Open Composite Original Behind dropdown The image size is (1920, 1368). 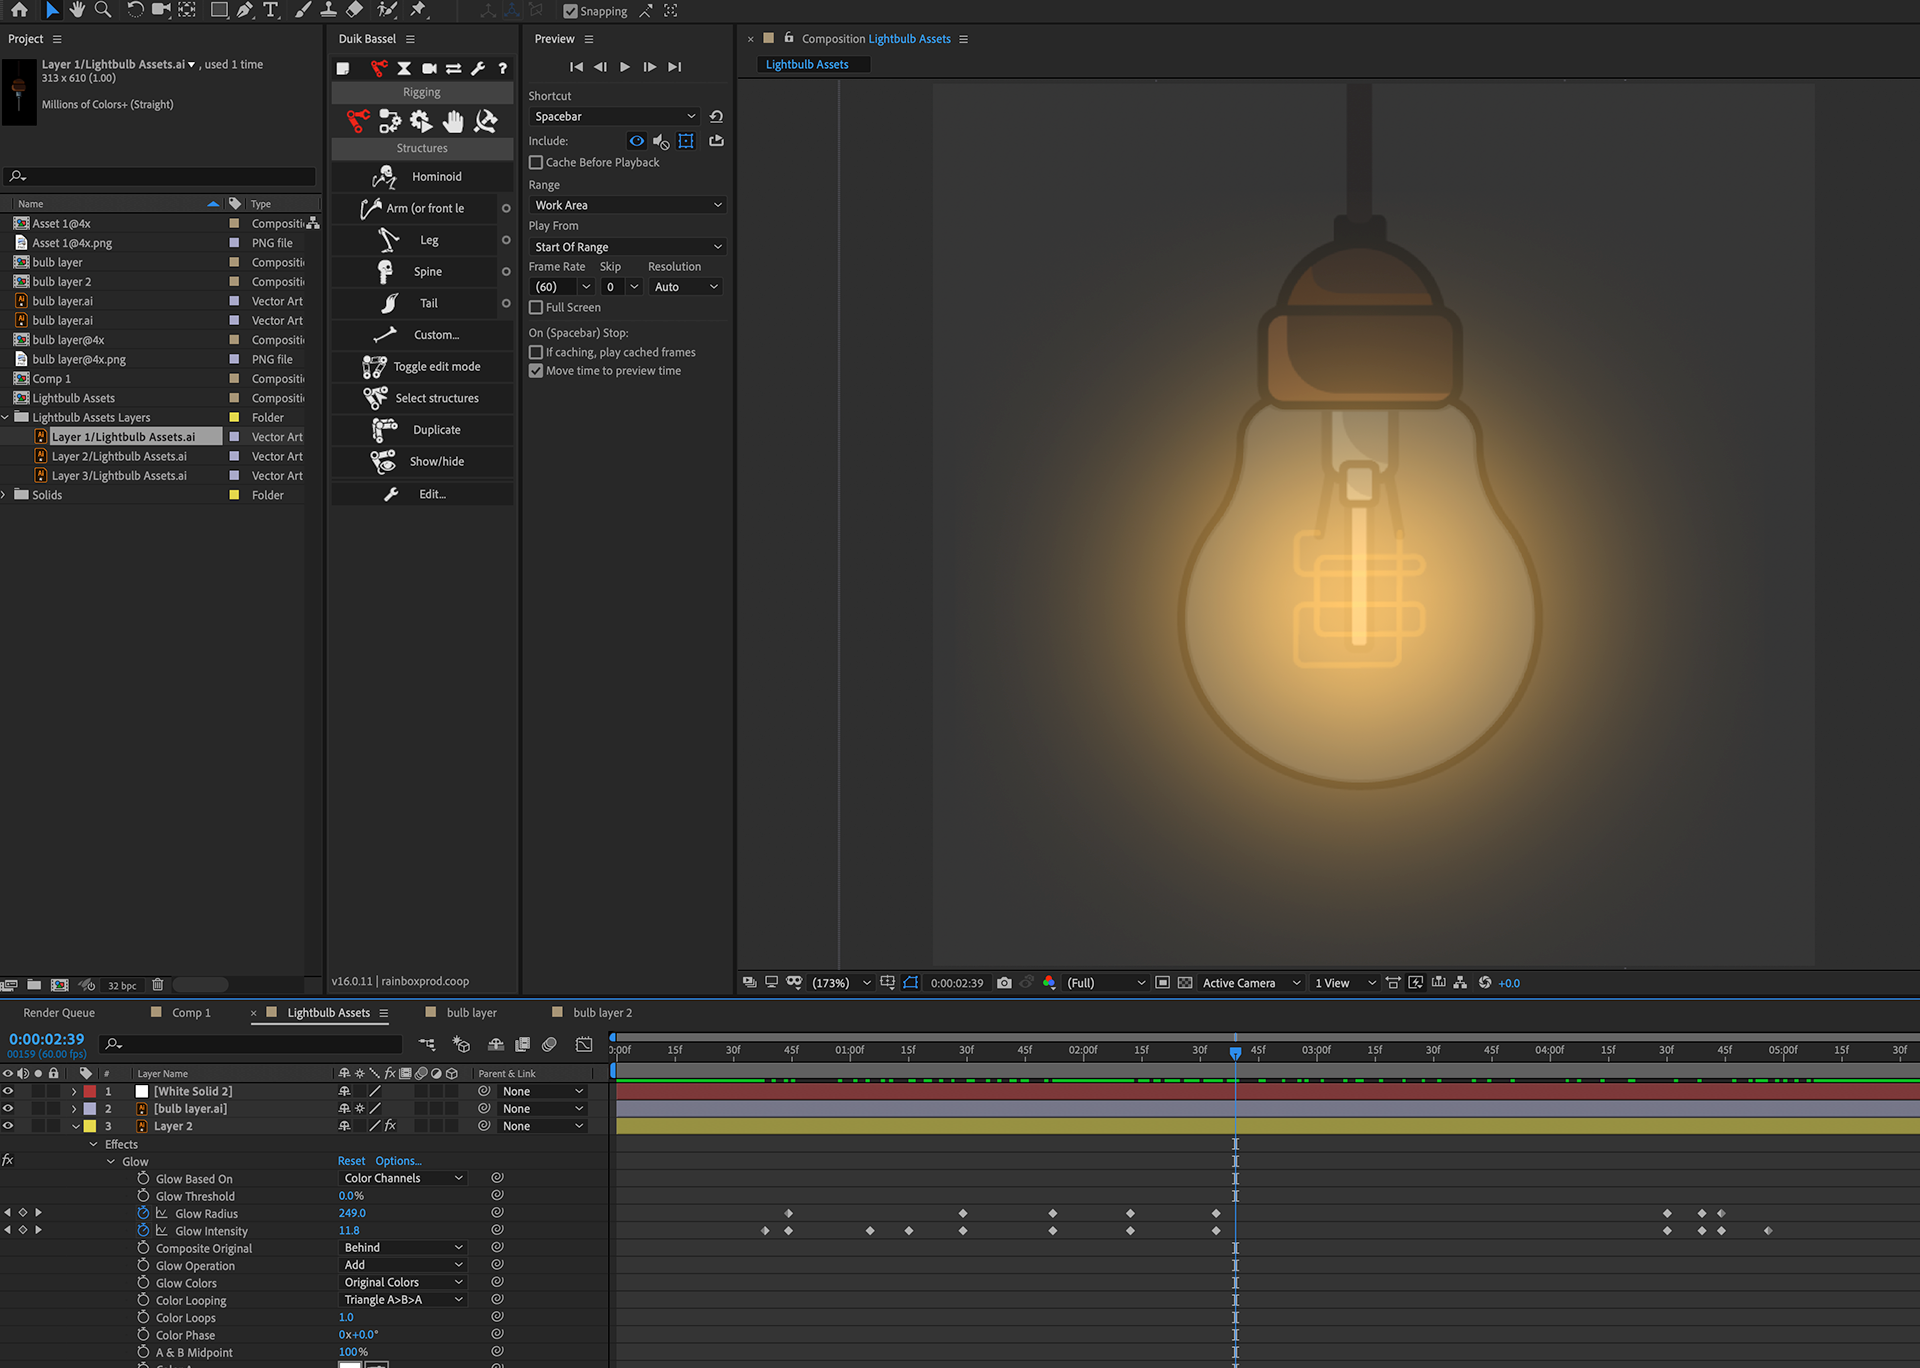click(x=403, y=1248)
